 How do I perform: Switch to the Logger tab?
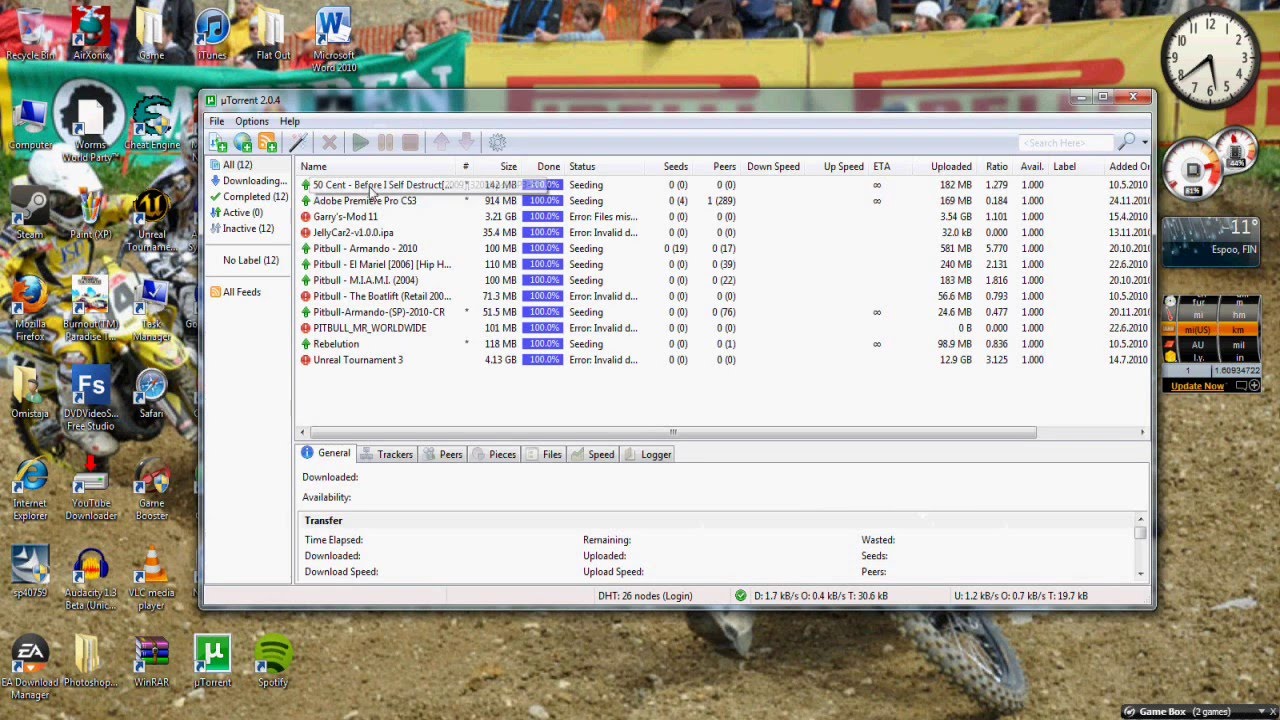point(648,455)
